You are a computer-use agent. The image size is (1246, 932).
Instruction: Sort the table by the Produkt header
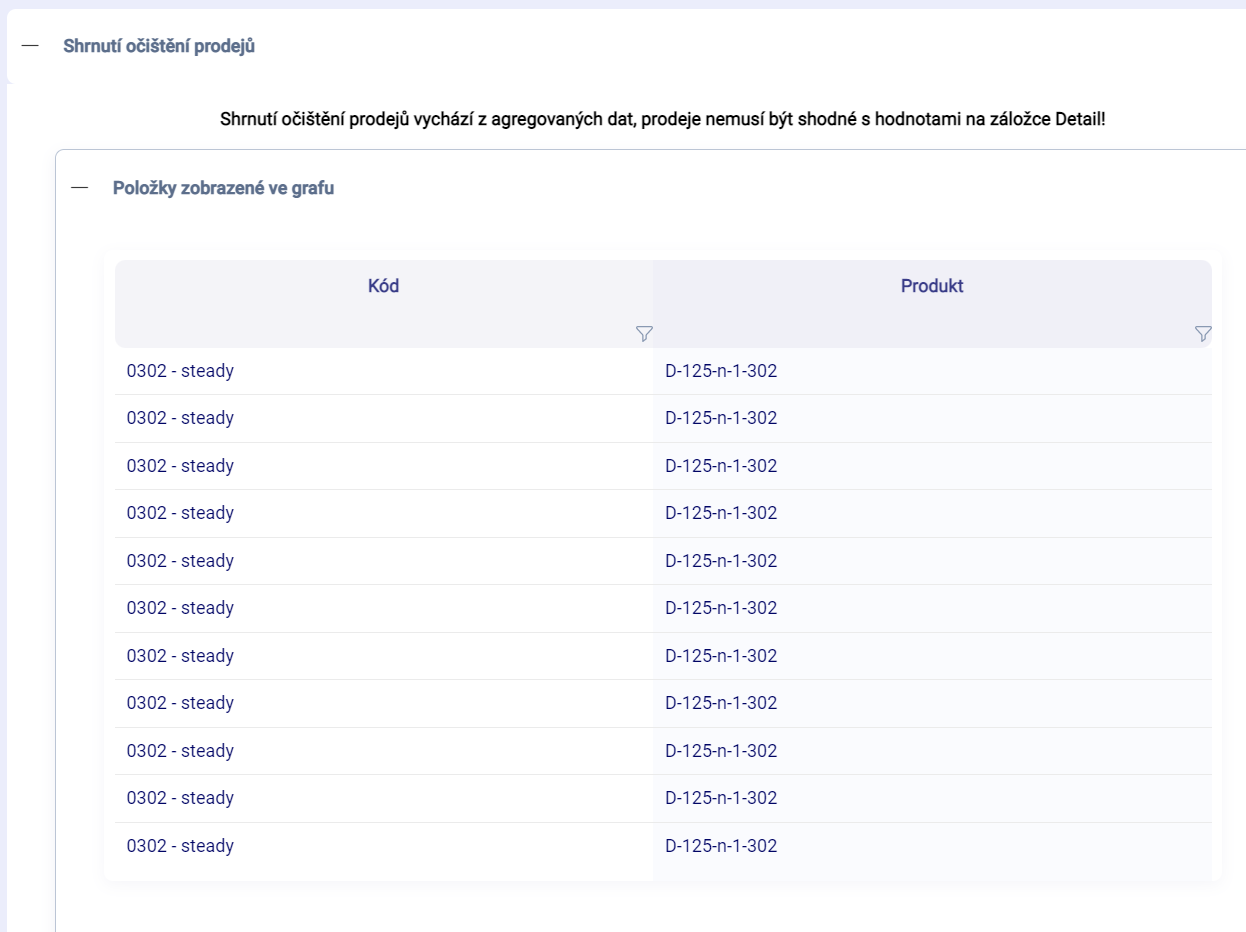pyautogui.click(x=931, y=286)
